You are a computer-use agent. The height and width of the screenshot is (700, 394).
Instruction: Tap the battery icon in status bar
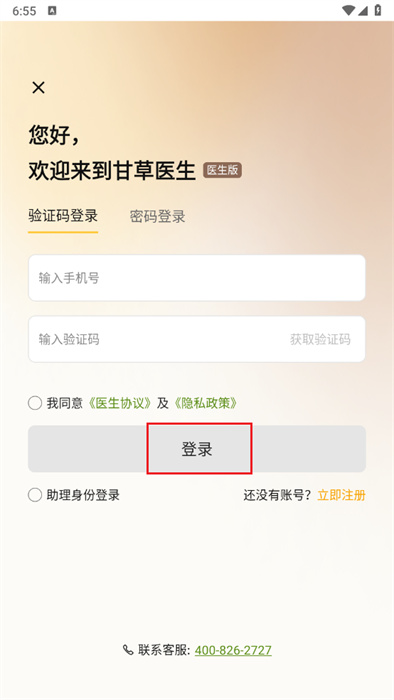(378, 10)
